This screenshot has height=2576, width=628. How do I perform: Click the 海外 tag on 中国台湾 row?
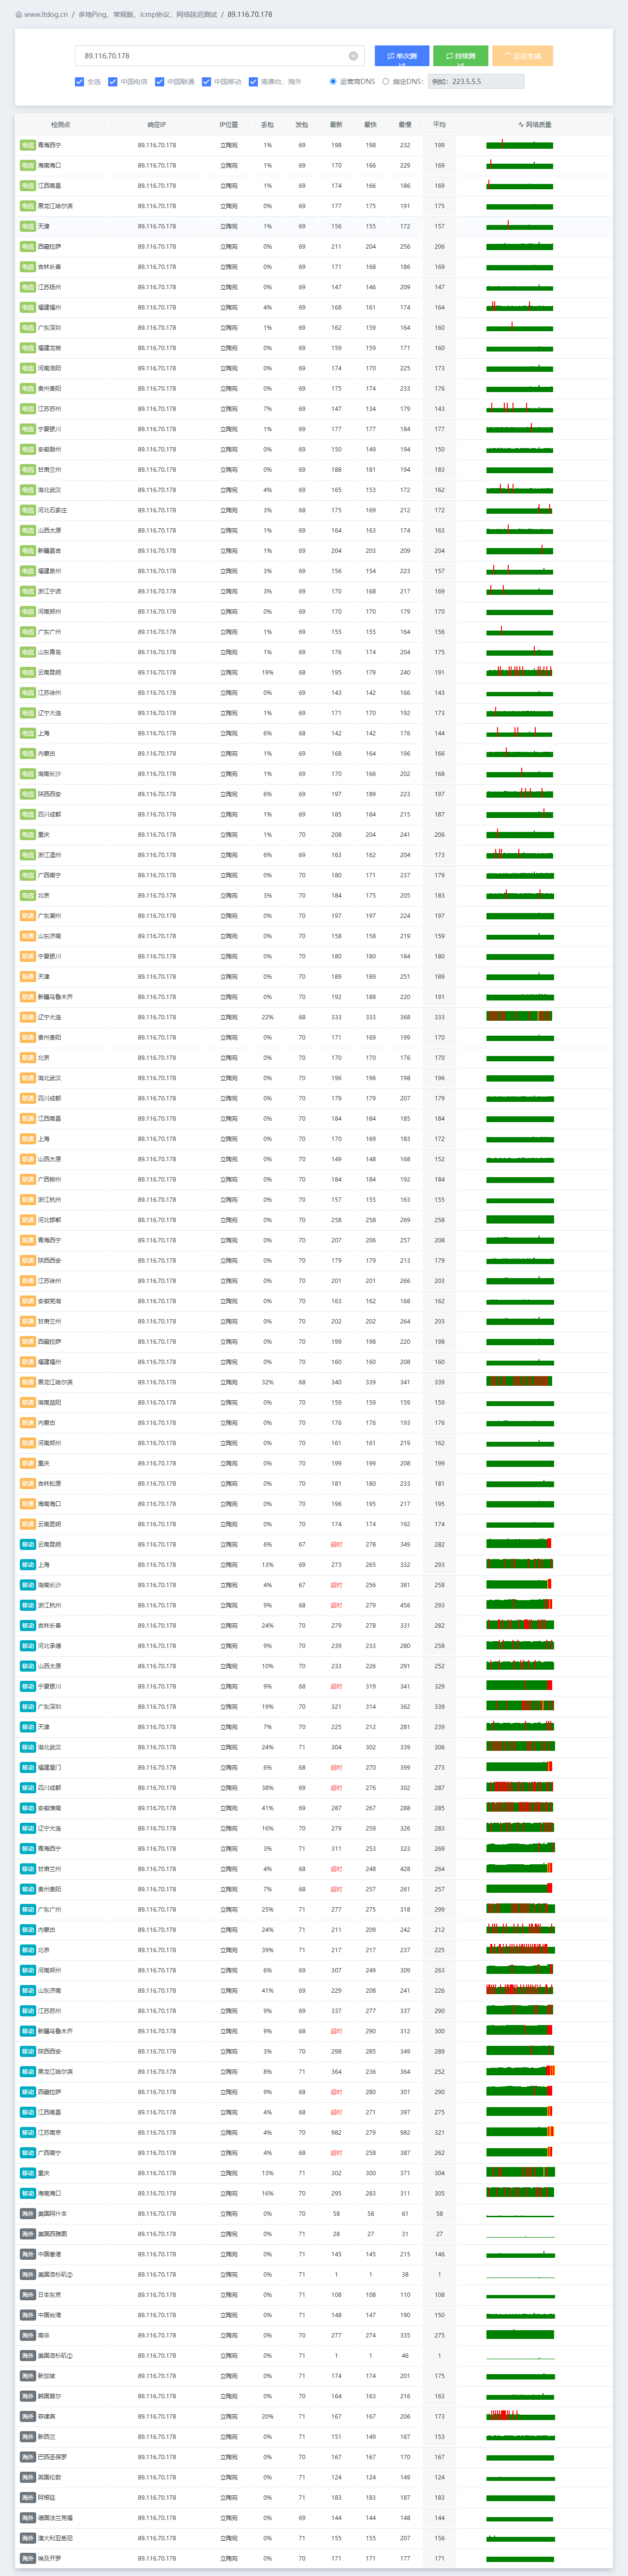[x=28, y=2315]
